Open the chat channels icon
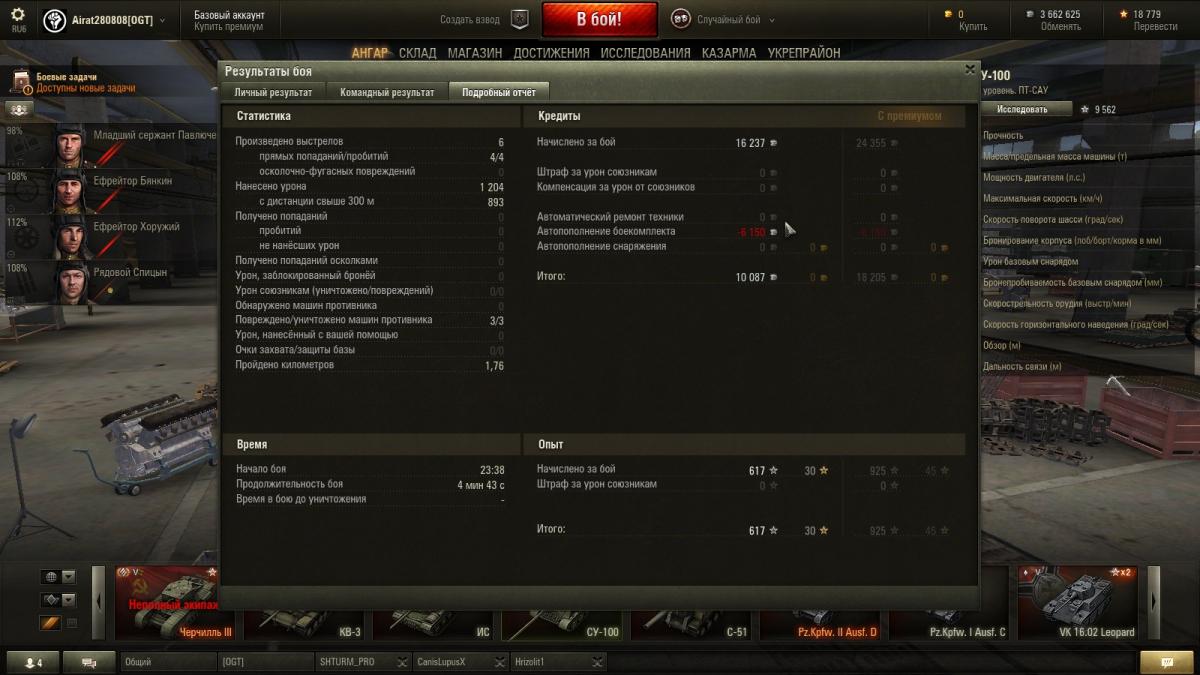The height and width of the screenshot is (675, 1200). 89,662
